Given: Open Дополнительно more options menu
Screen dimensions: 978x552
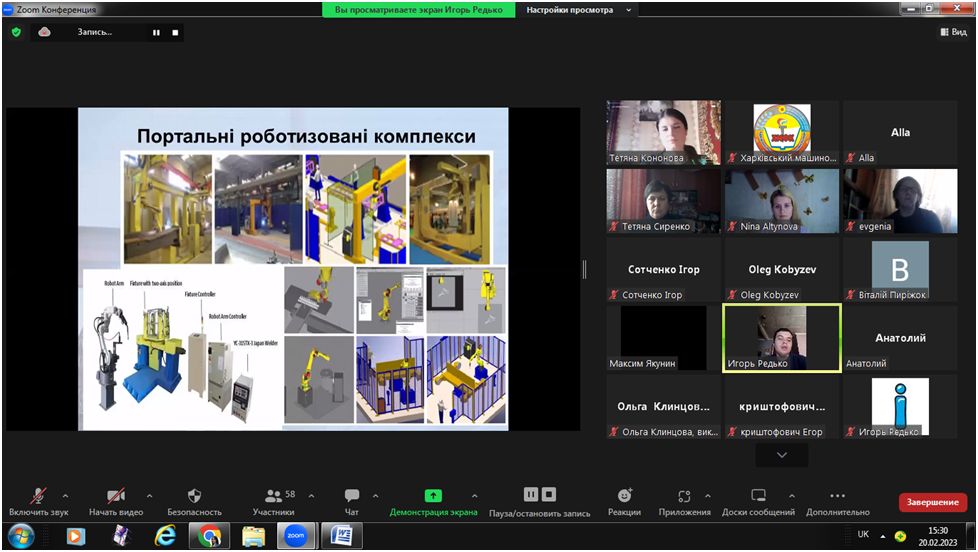Looking at the screenshot, I should (838, 502).
